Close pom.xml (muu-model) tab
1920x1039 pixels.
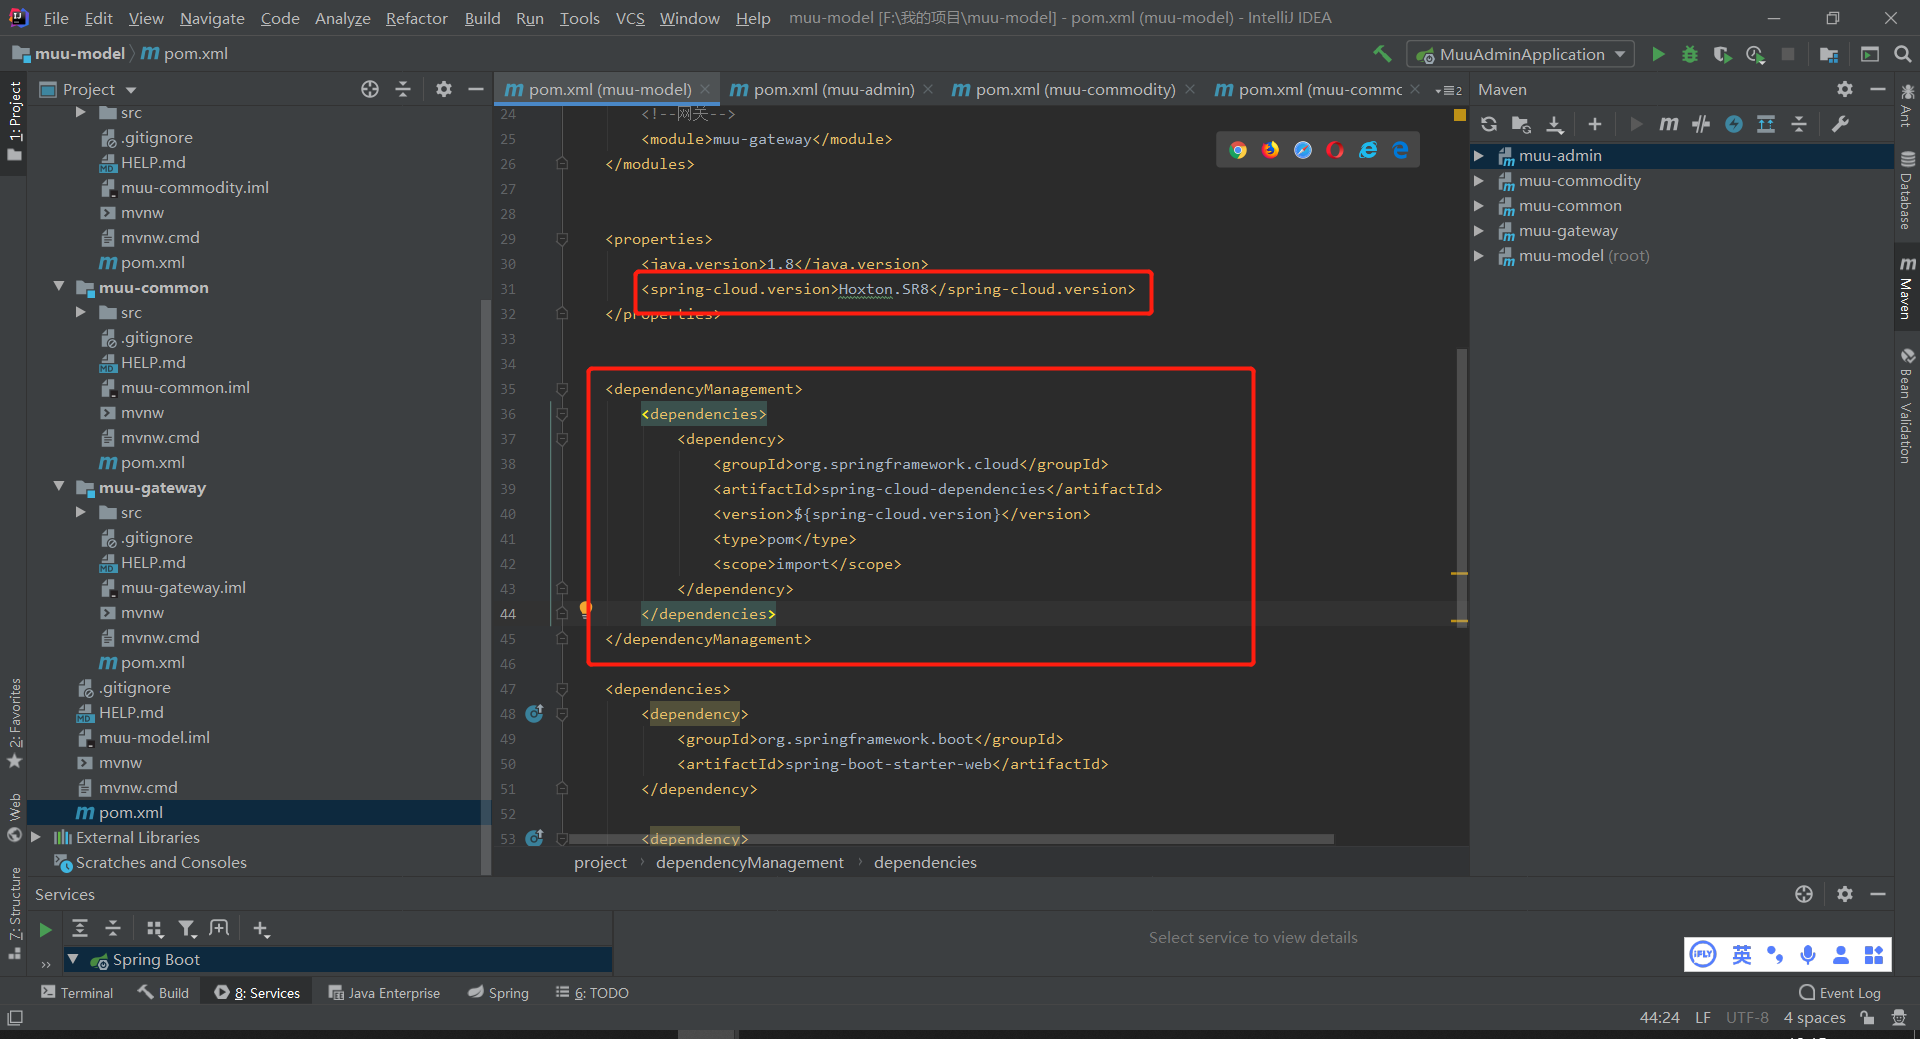click(705, 89)
